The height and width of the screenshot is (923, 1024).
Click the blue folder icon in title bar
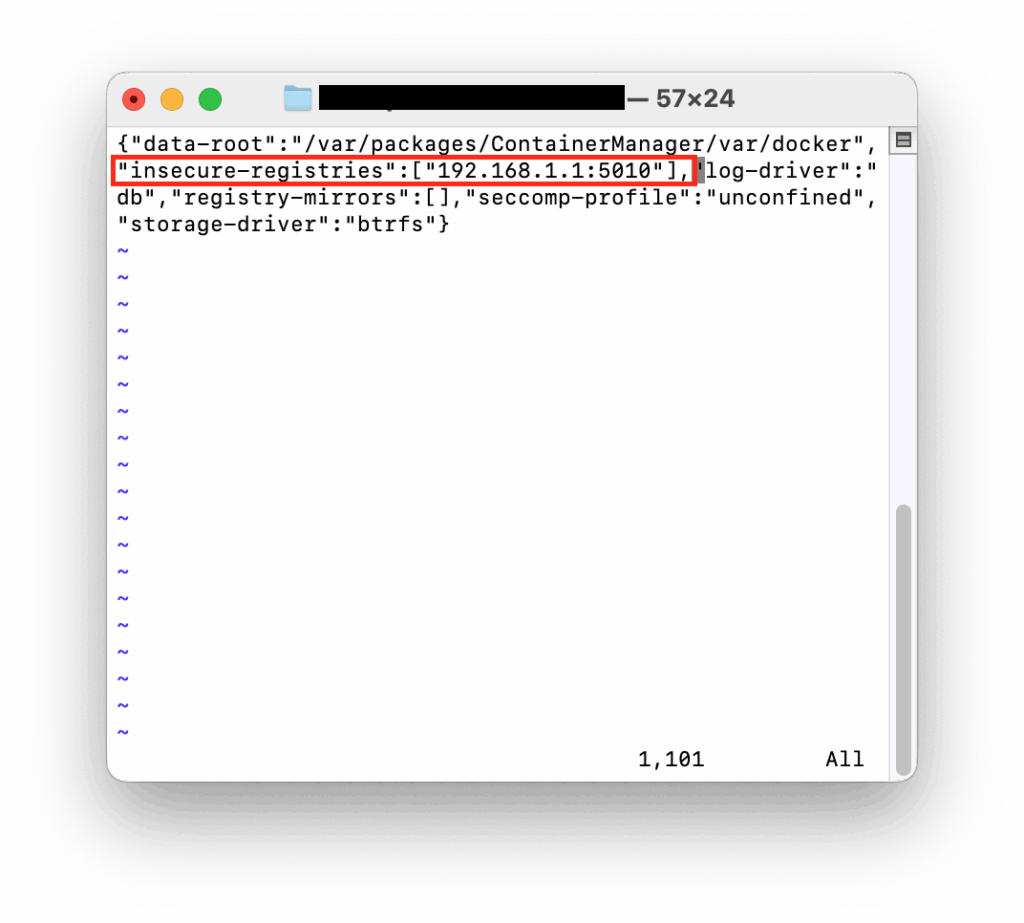click(298, 99)
